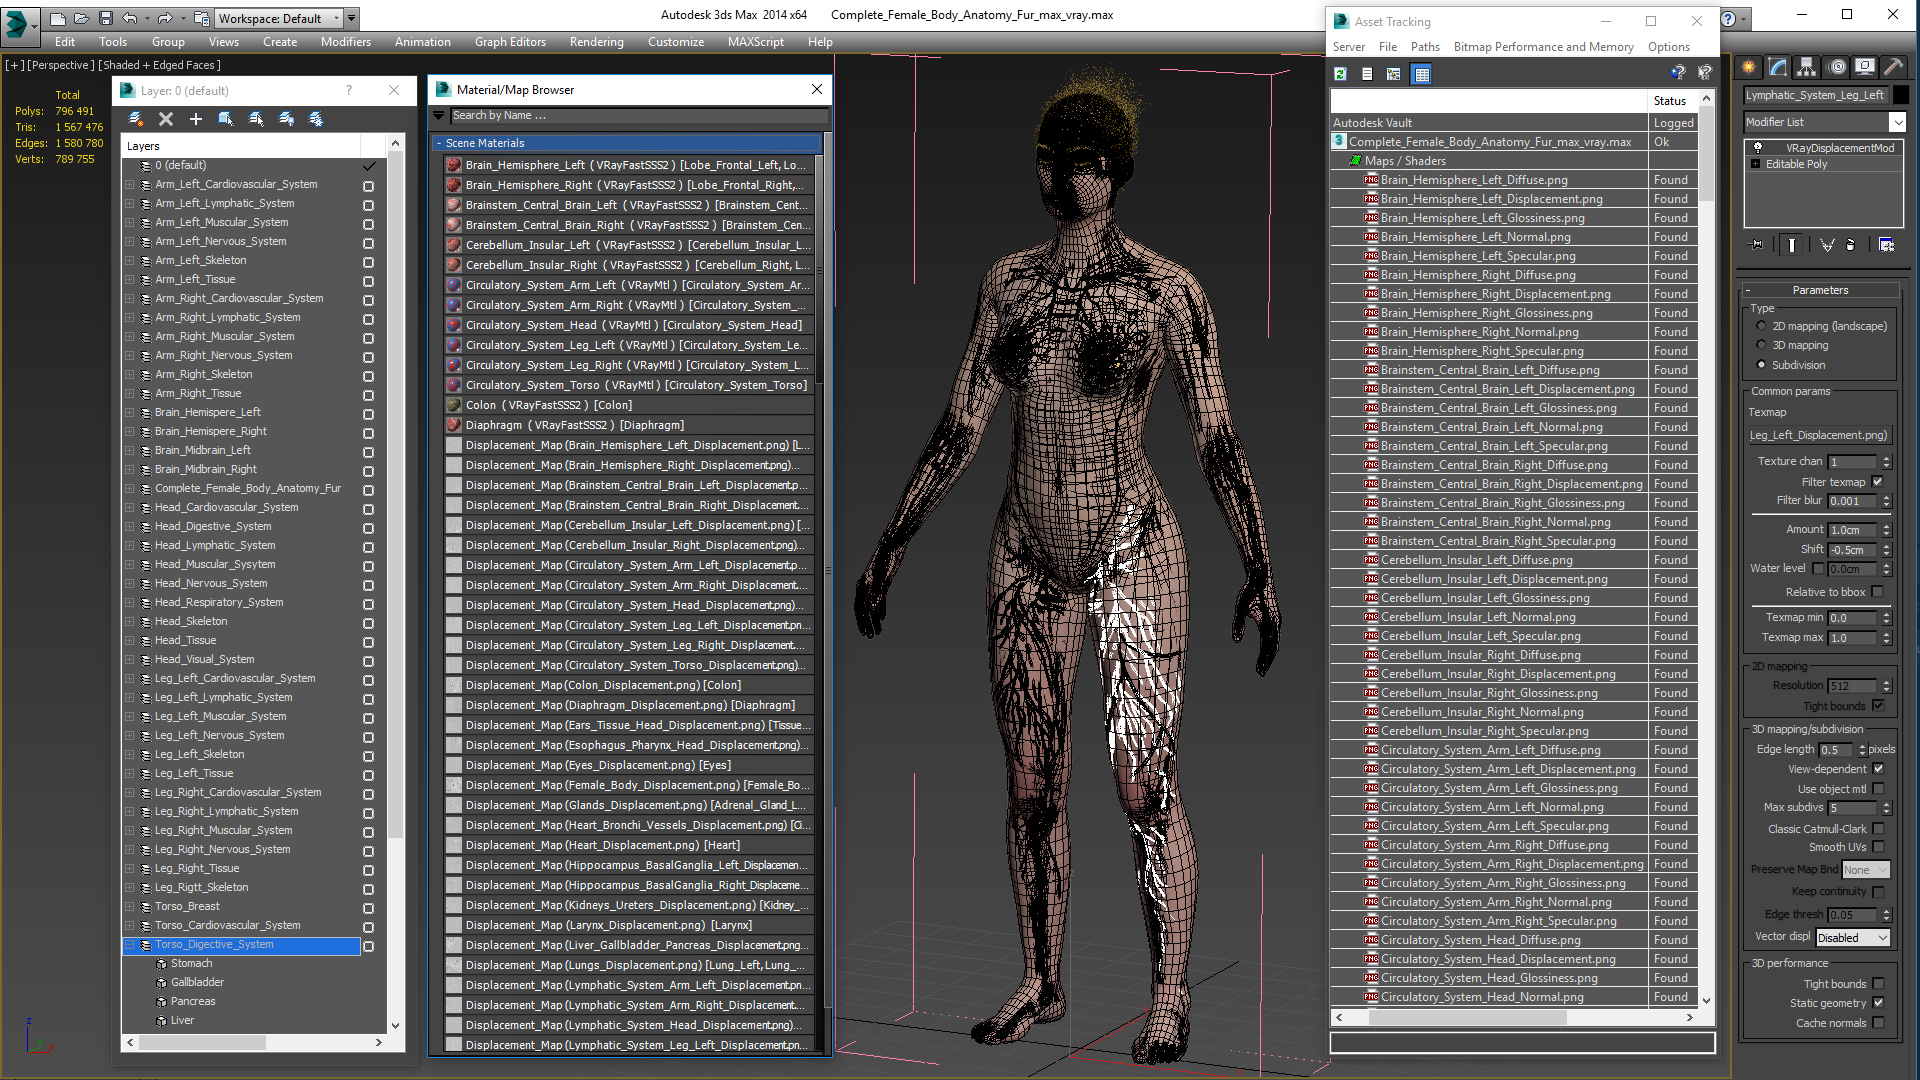
Task: Toggle Filter texmap checkbox
Action: pos(1878,482)
